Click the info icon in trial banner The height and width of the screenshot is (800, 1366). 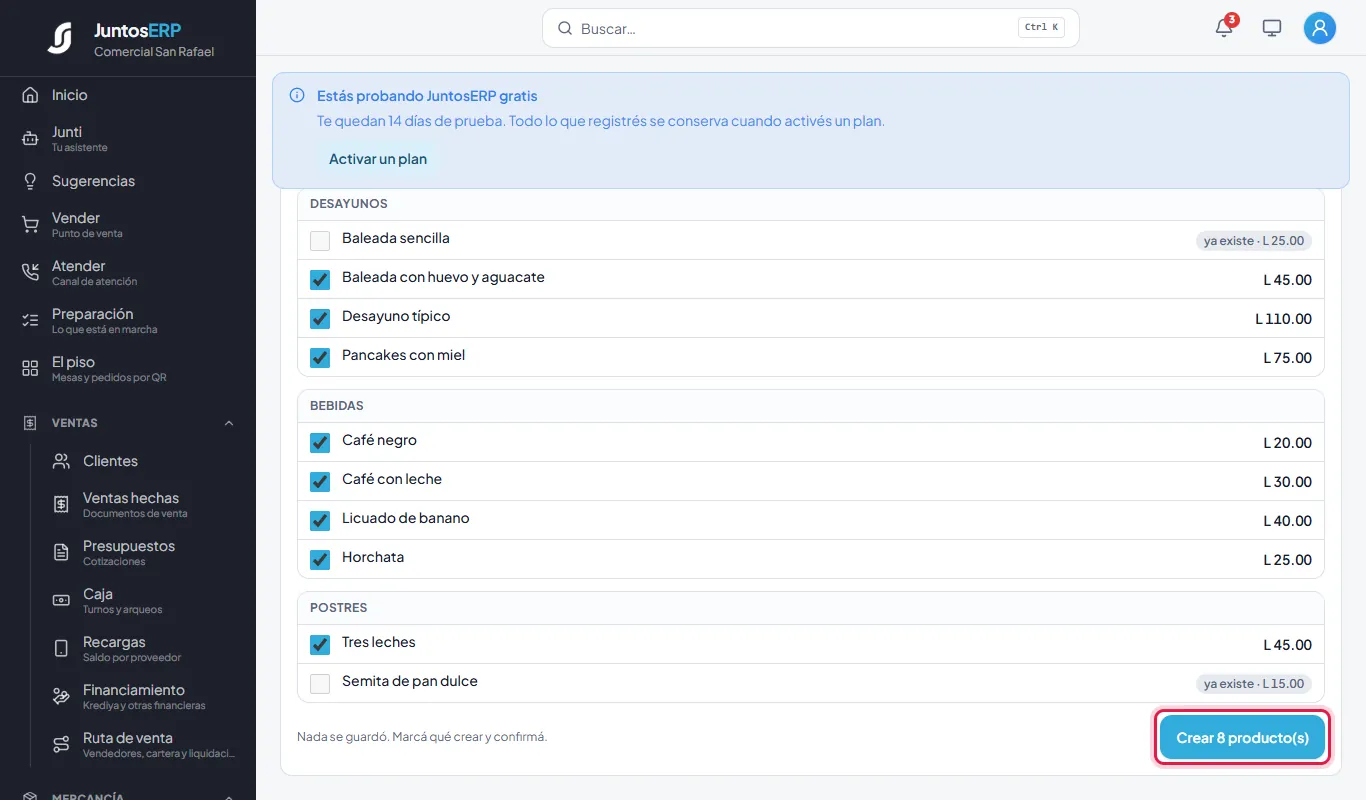click(297, 96)
